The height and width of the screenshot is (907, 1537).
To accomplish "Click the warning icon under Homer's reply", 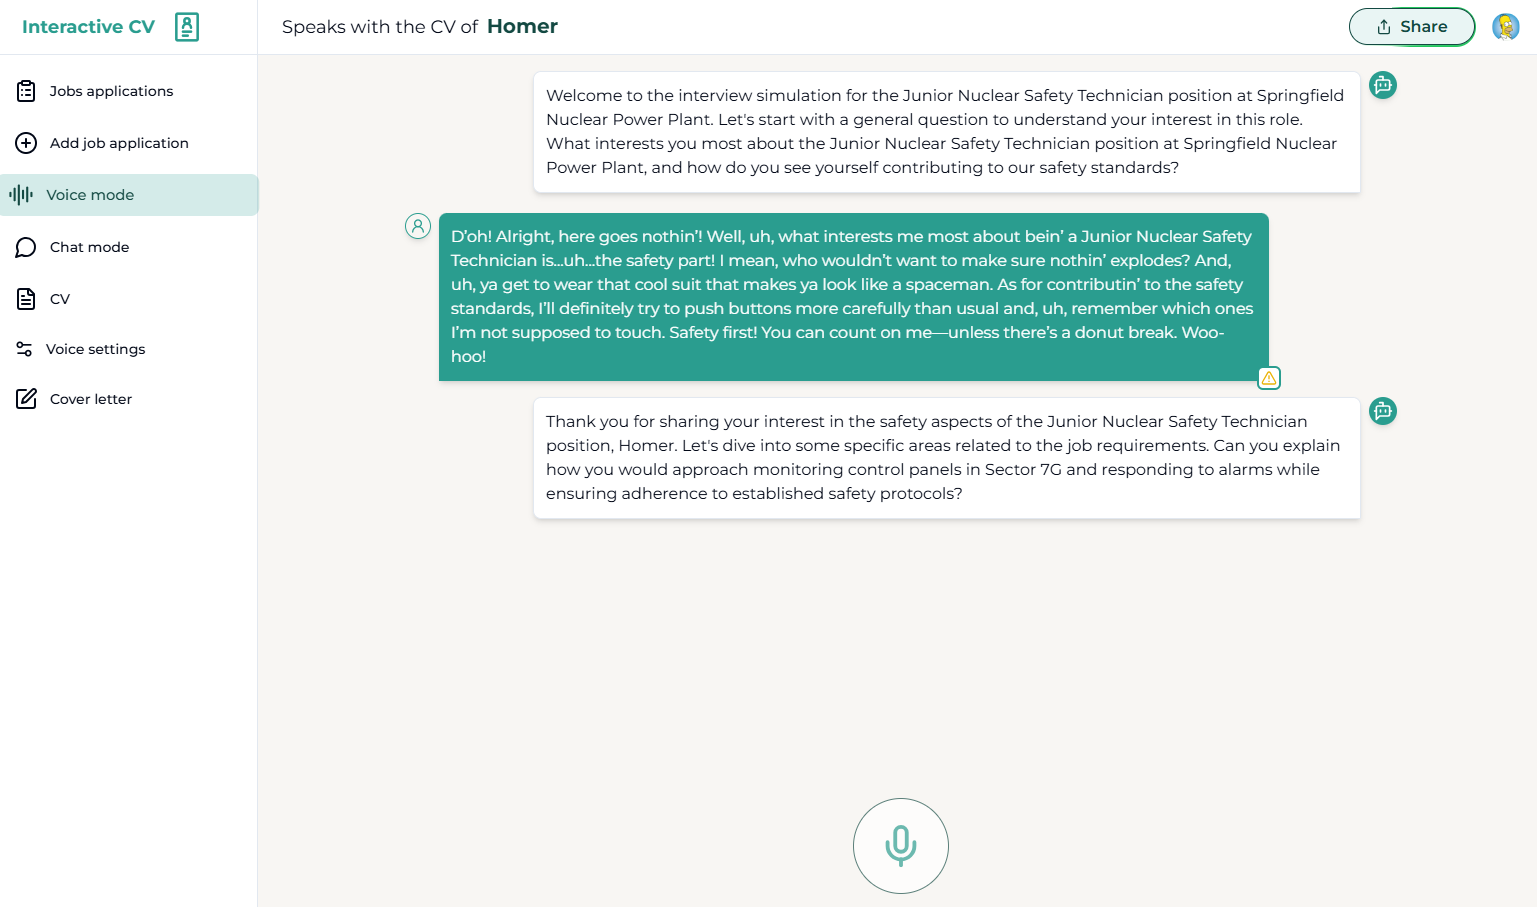I will click(x=1269, y=378).
